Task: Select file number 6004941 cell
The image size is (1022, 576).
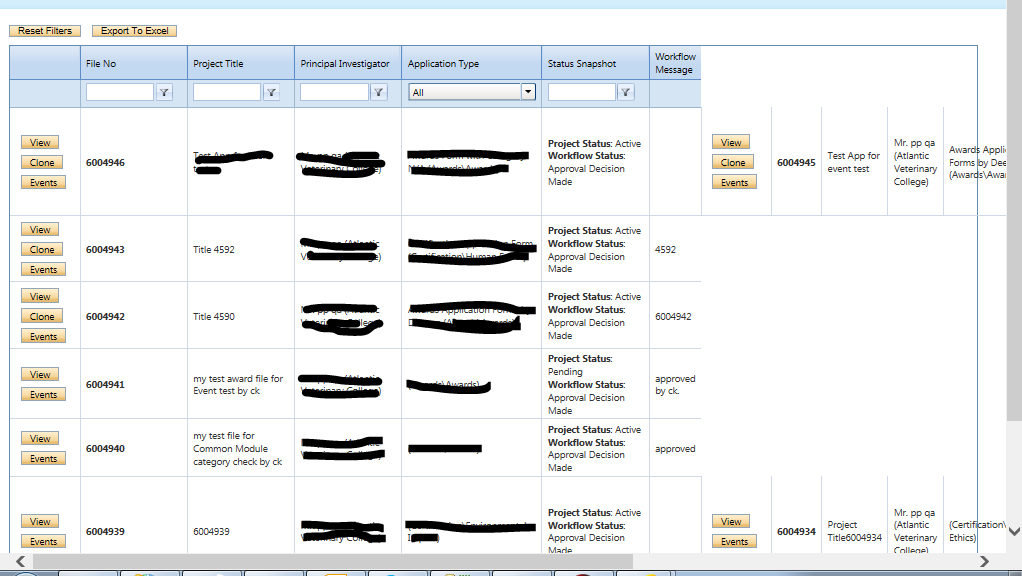Action: pyautogui.click(x=105, y=384)
